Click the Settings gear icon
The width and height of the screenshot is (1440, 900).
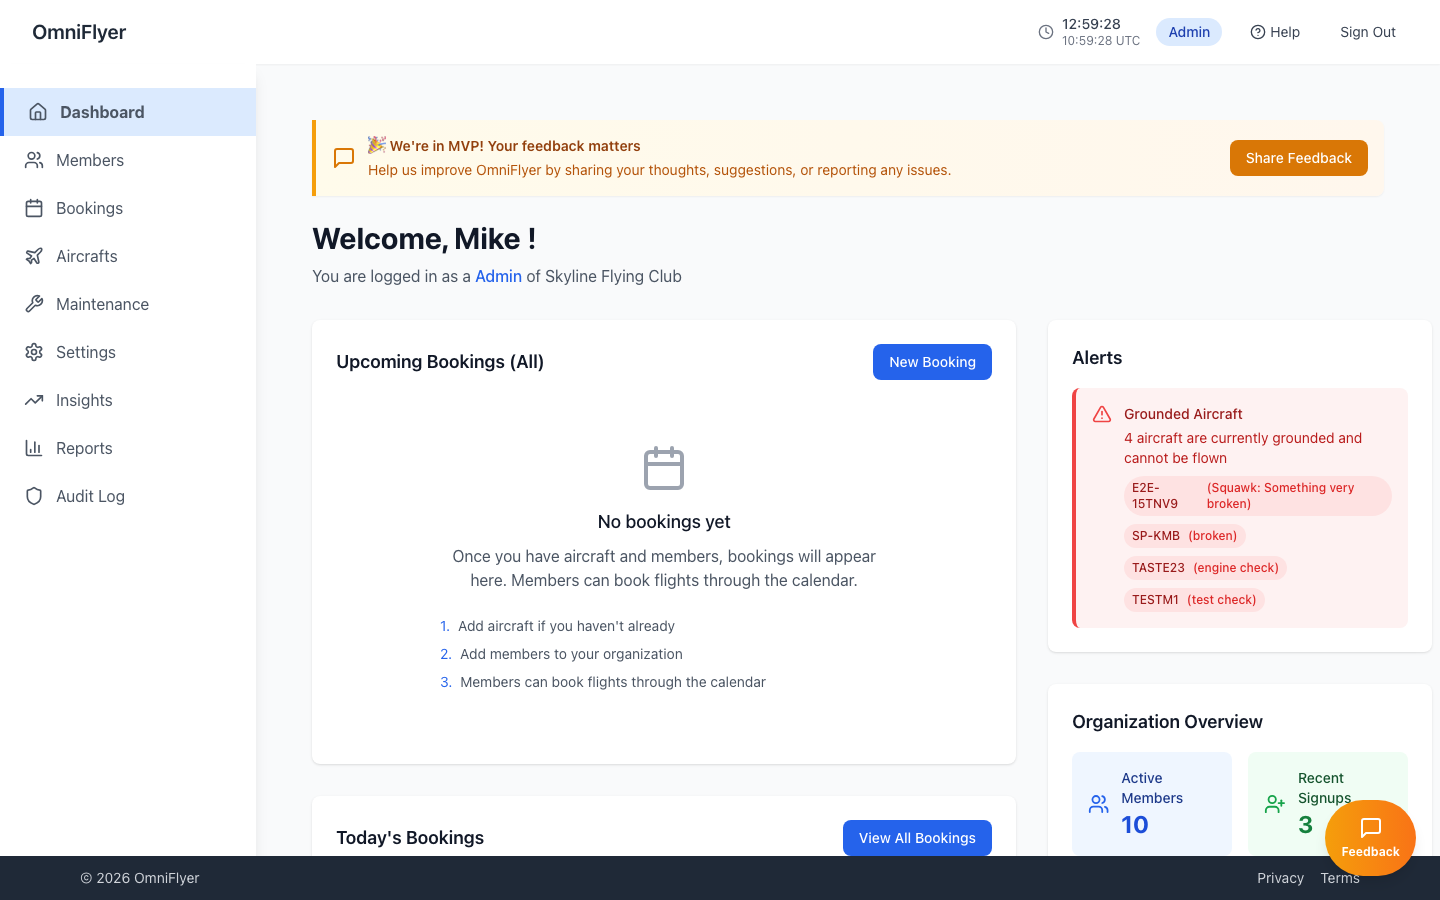[x=34, y=352]
